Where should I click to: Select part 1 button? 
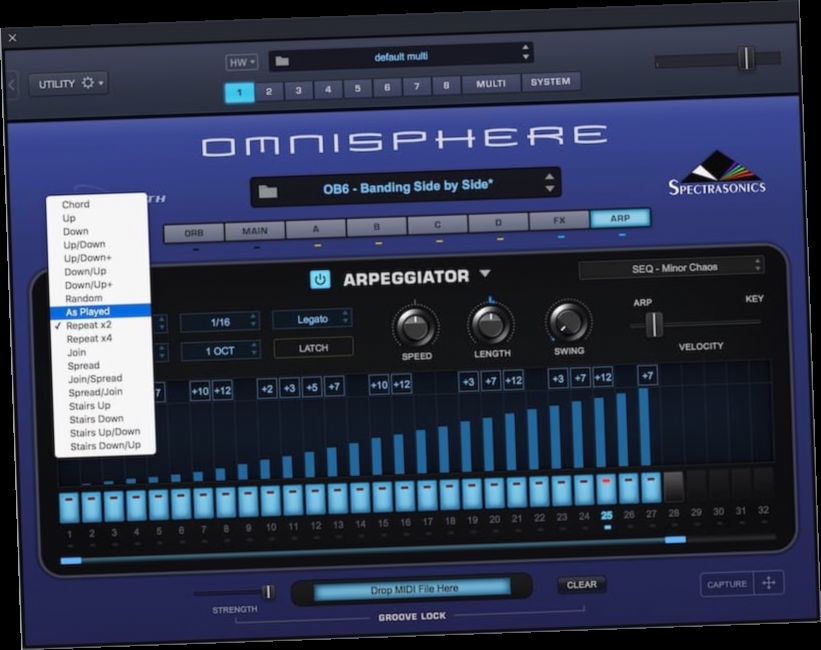click(x=239, y=92)
